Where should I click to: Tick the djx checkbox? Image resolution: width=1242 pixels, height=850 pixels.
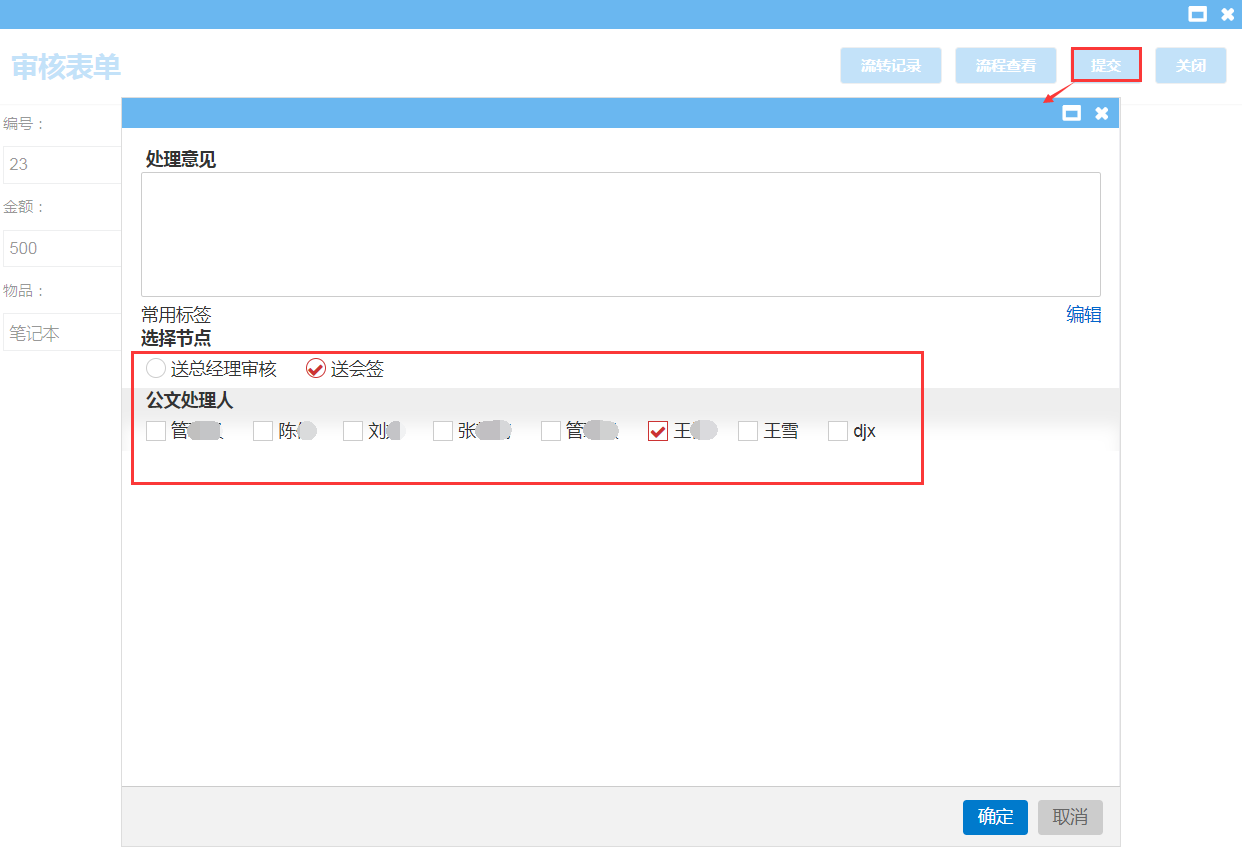point(838,431)
